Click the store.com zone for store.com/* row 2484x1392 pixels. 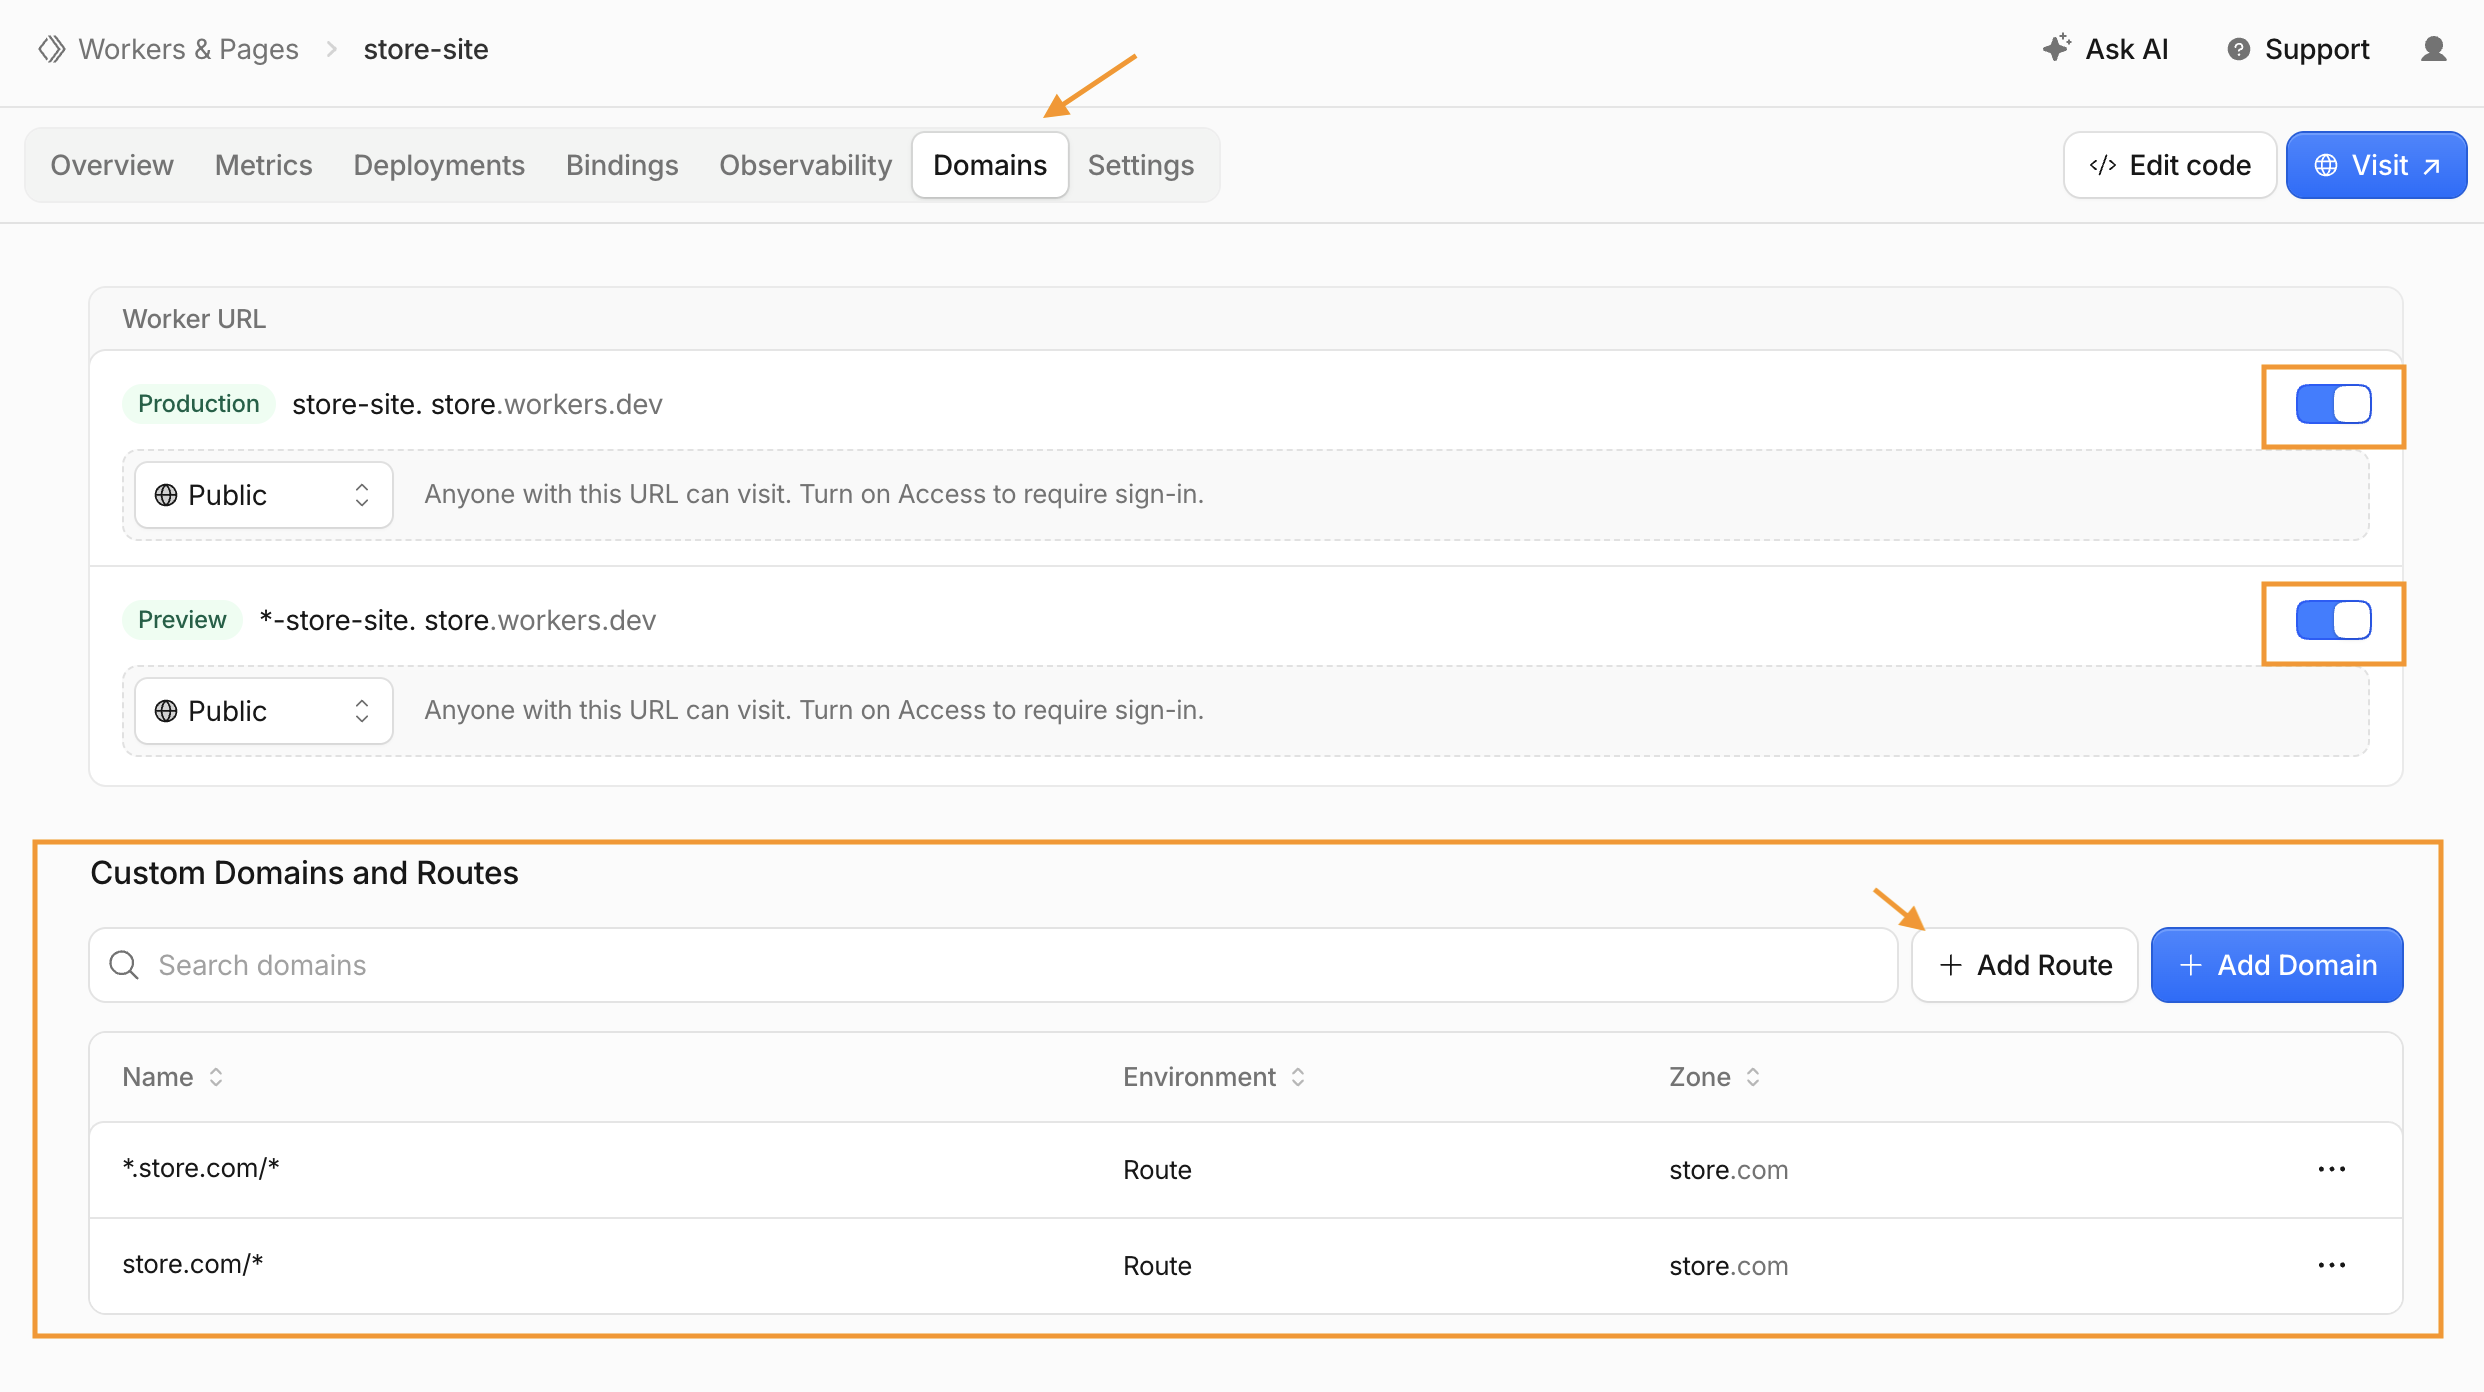tap(1728, 1266)
